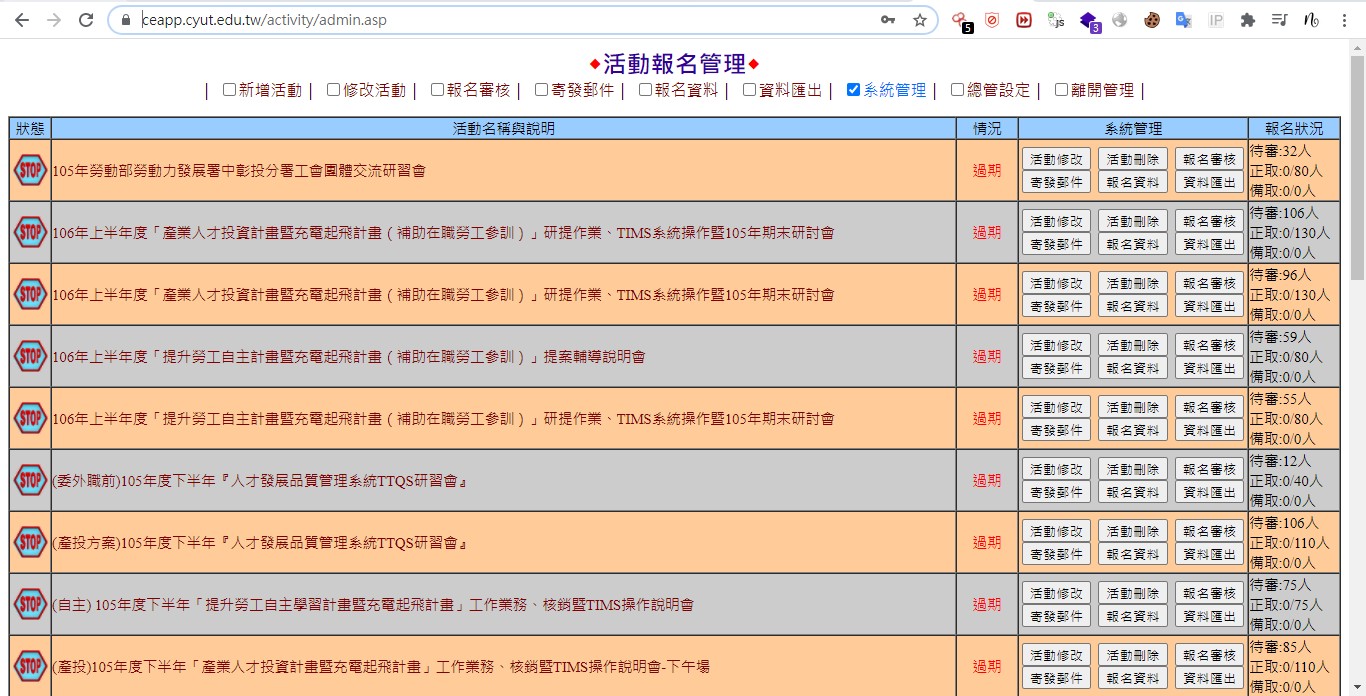The width and height of the screenshot is (1366, 696).
Task: Click 報名資料 button in (委外職前) row
Action: coord(1132,492)
